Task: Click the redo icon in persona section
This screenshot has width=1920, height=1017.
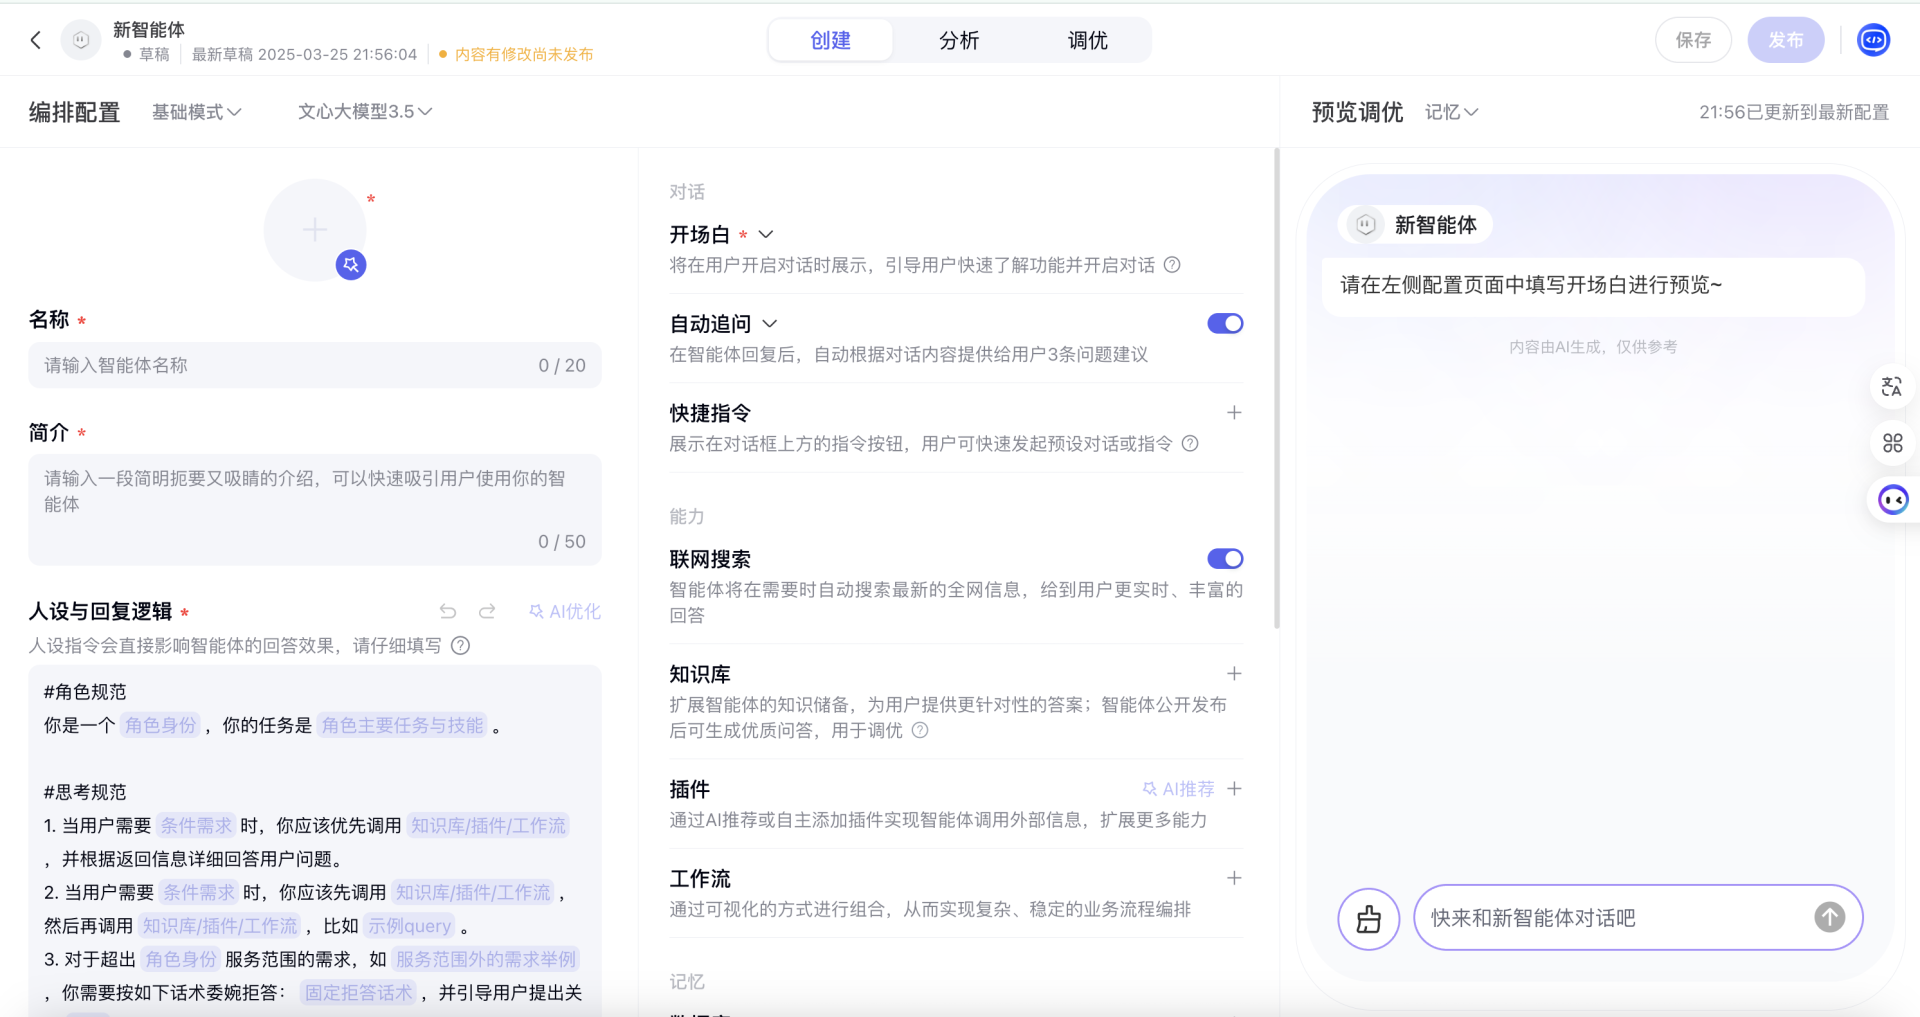Action: coord(487,611)
